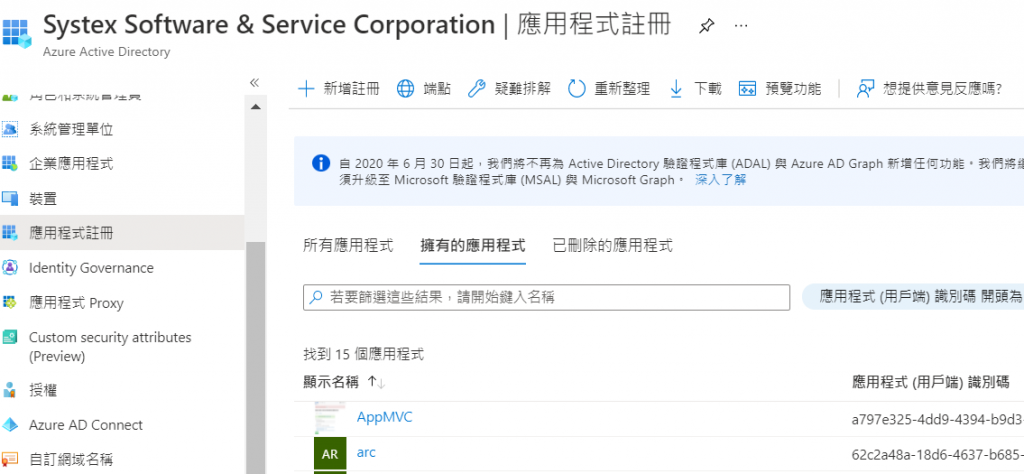Open Azure AD Connect in the sidebar
The image size is (1024, 474).
[x=86, y=425]
